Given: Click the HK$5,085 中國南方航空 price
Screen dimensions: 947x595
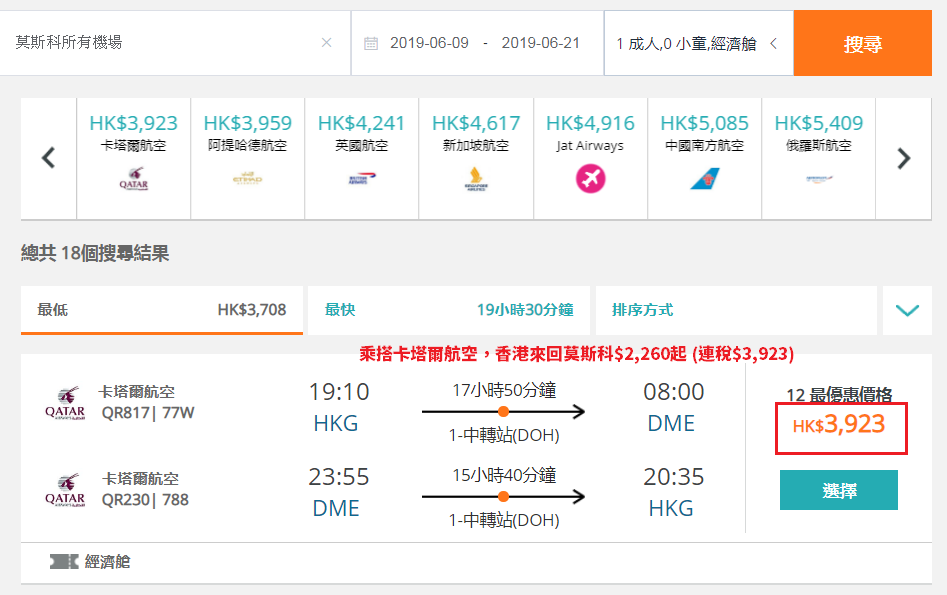Looking at the screenshot, I should (x=705, y=123).
